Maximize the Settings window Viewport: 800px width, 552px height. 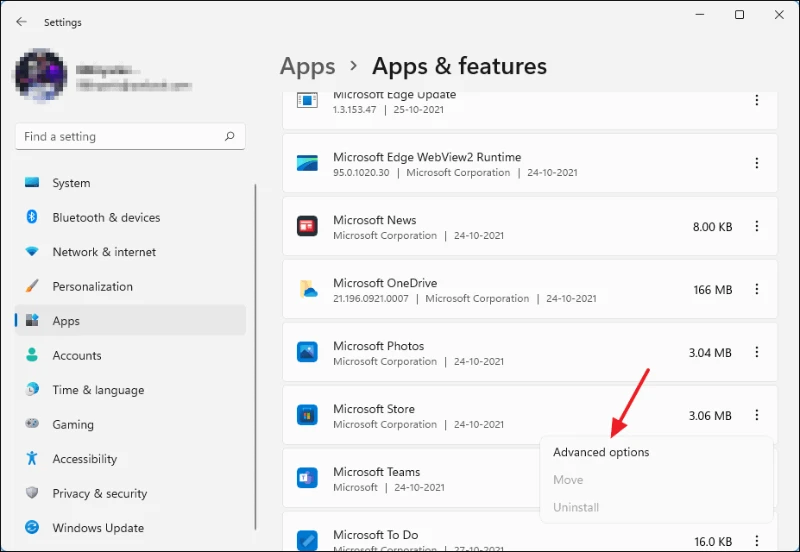point(739,15)
